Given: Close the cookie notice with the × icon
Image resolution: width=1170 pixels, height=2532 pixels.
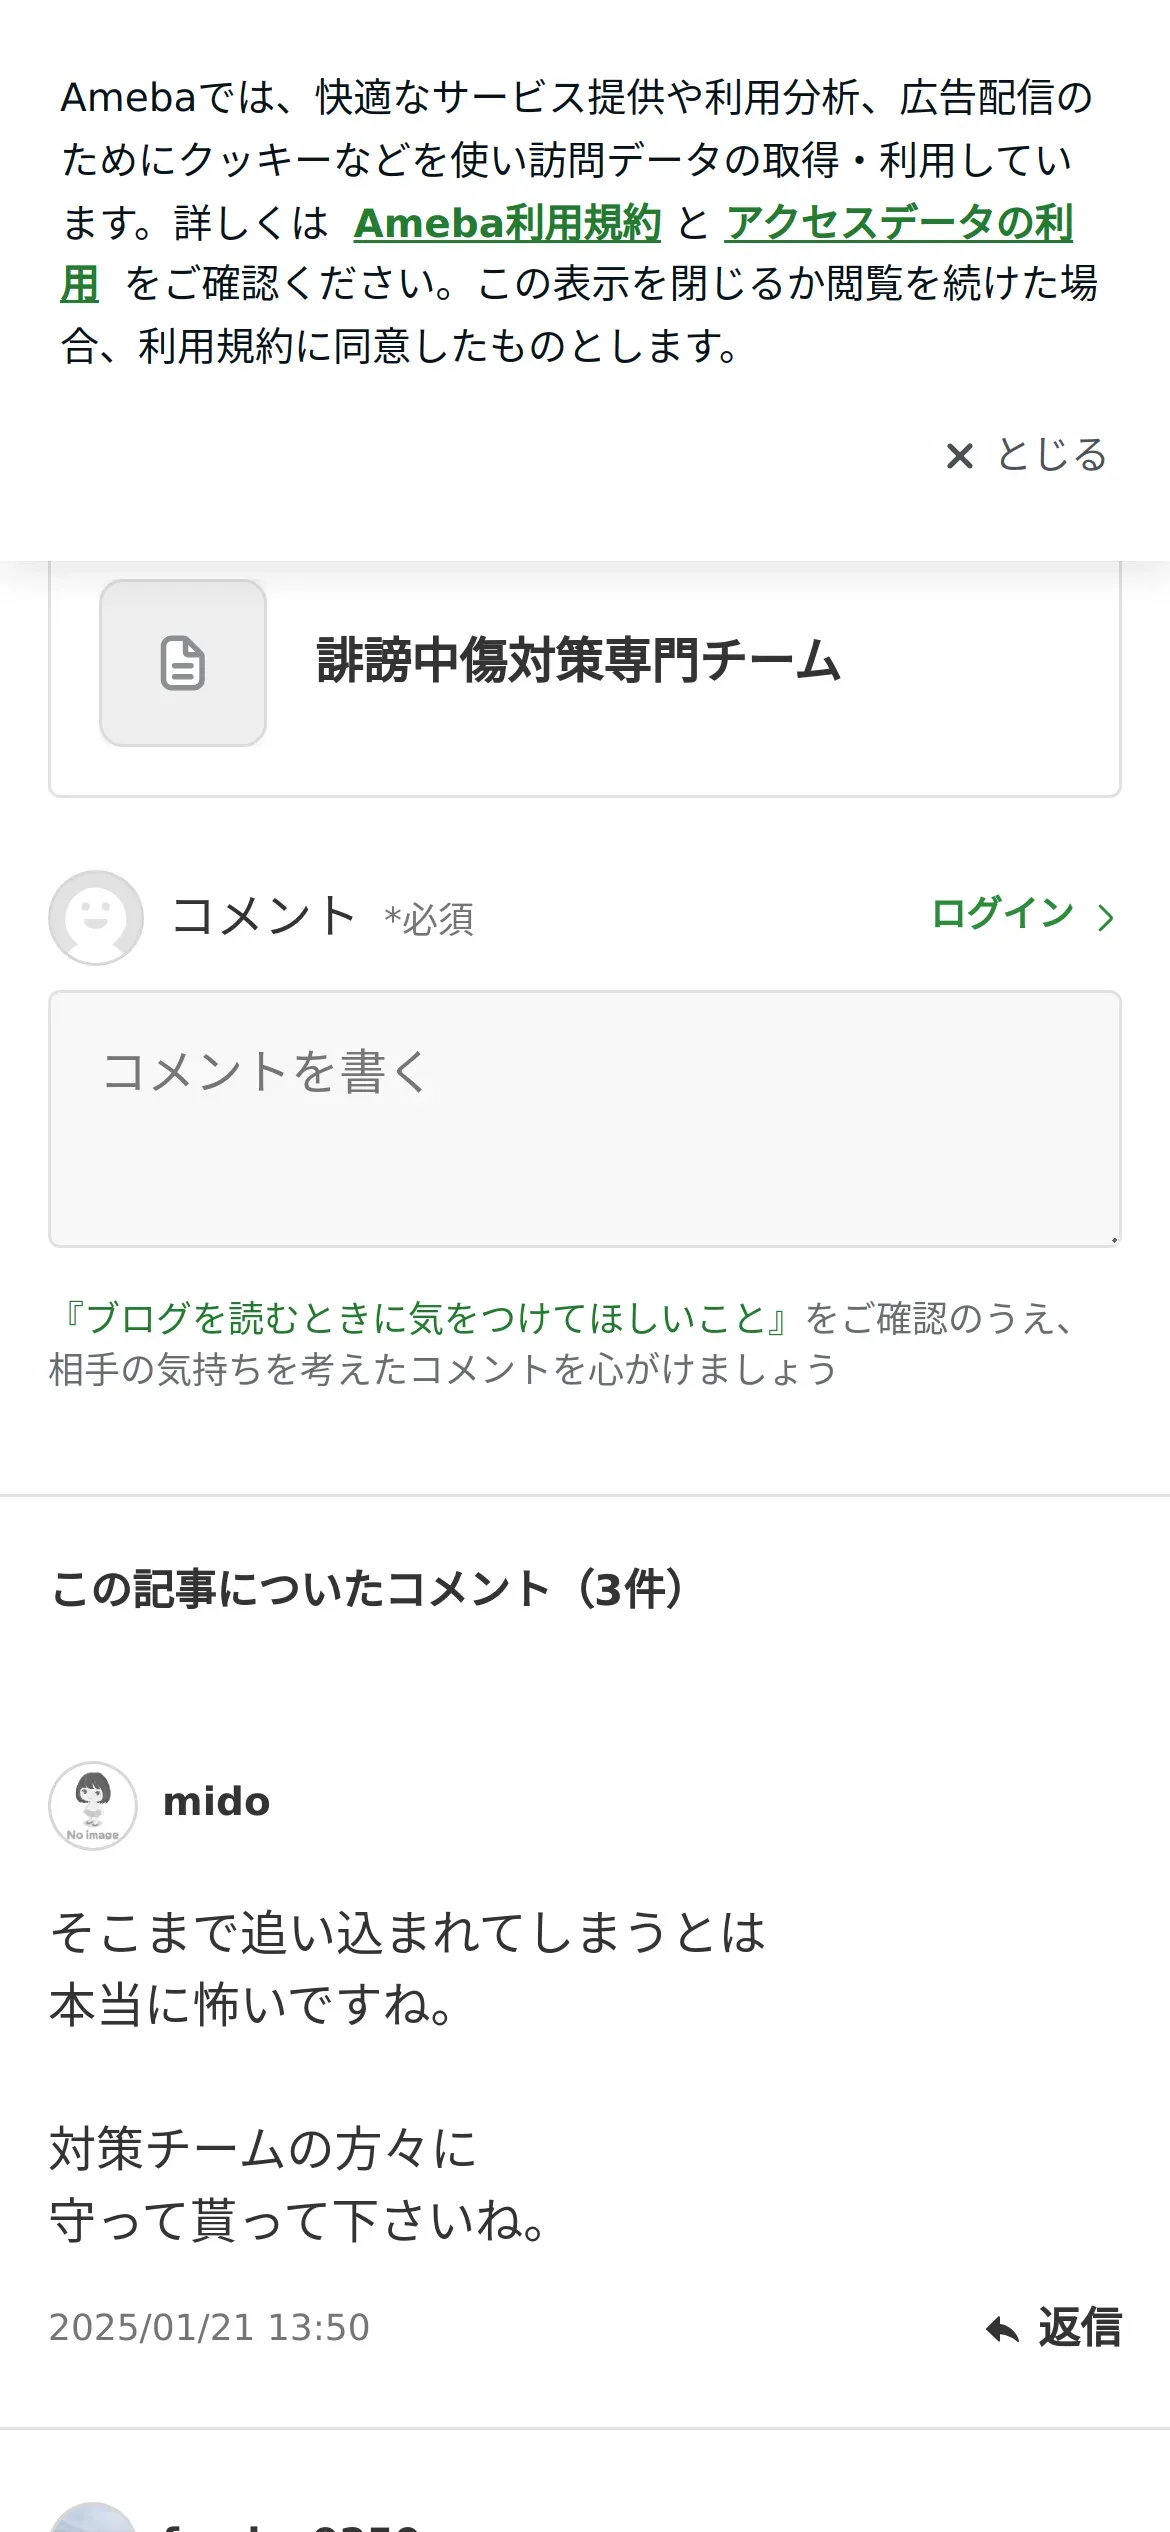Looking at the screenshot, I should [x=960, y=456].
